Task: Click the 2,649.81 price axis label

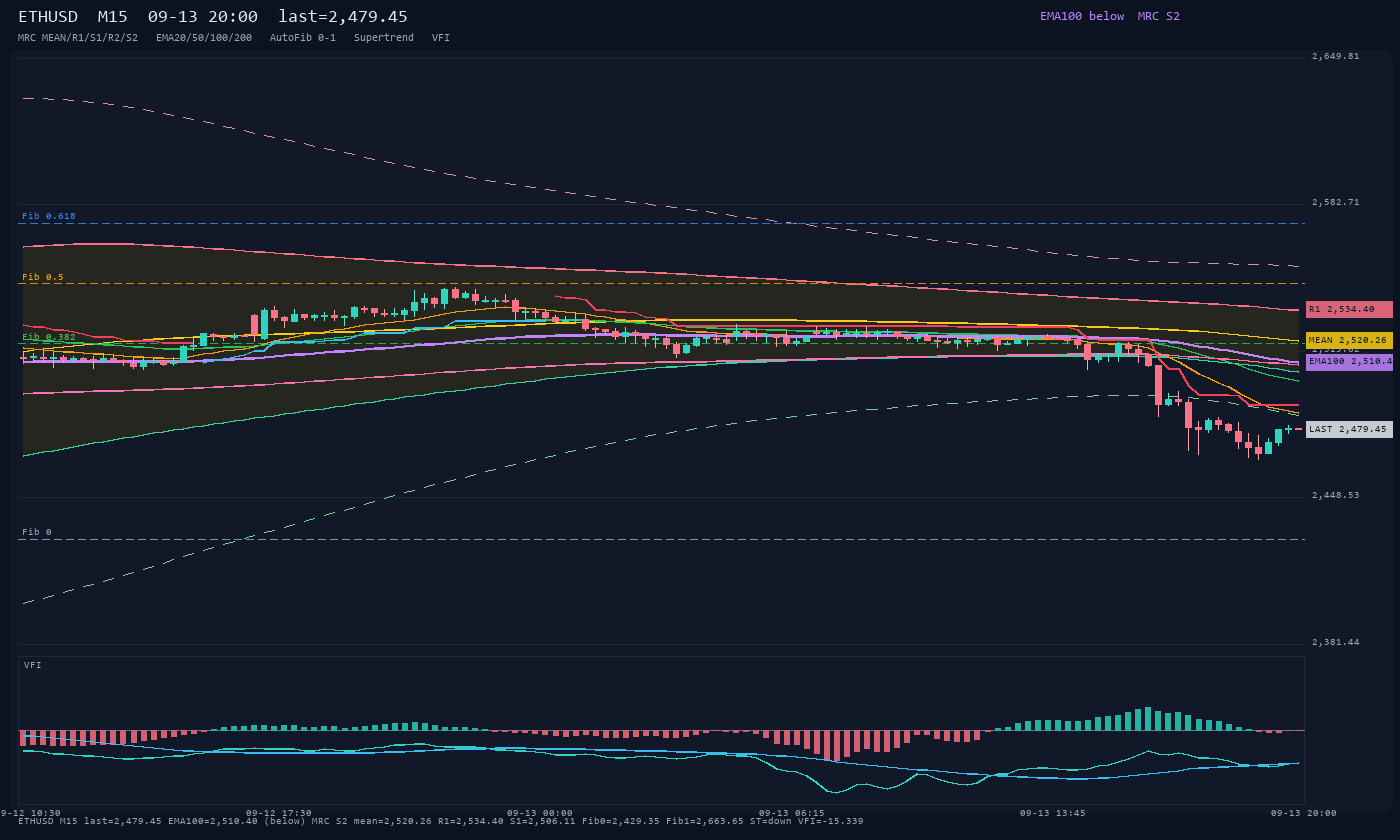Action: point(1336,56)
